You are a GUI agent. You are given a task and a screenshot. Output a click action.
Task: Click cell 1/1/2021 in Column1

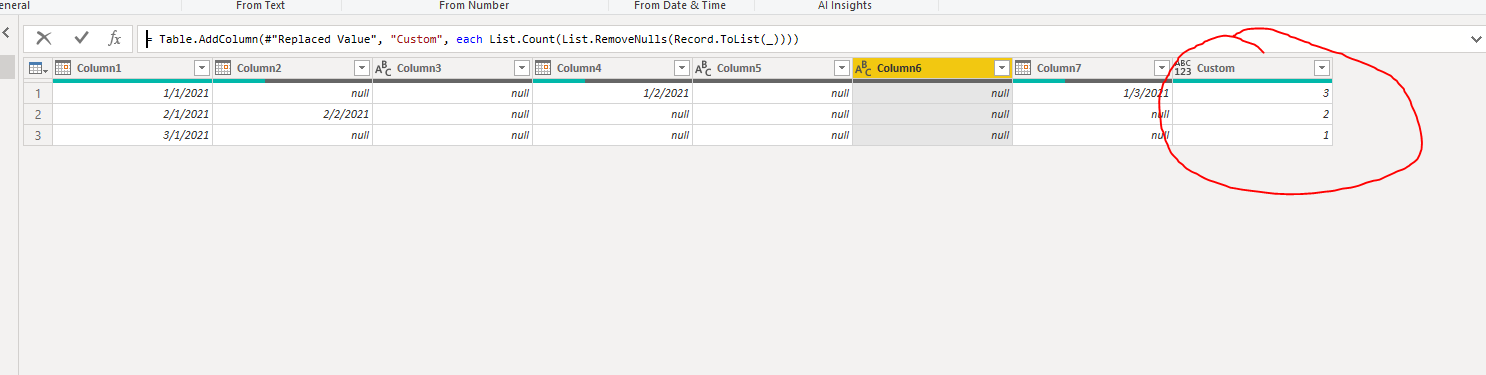132,93
